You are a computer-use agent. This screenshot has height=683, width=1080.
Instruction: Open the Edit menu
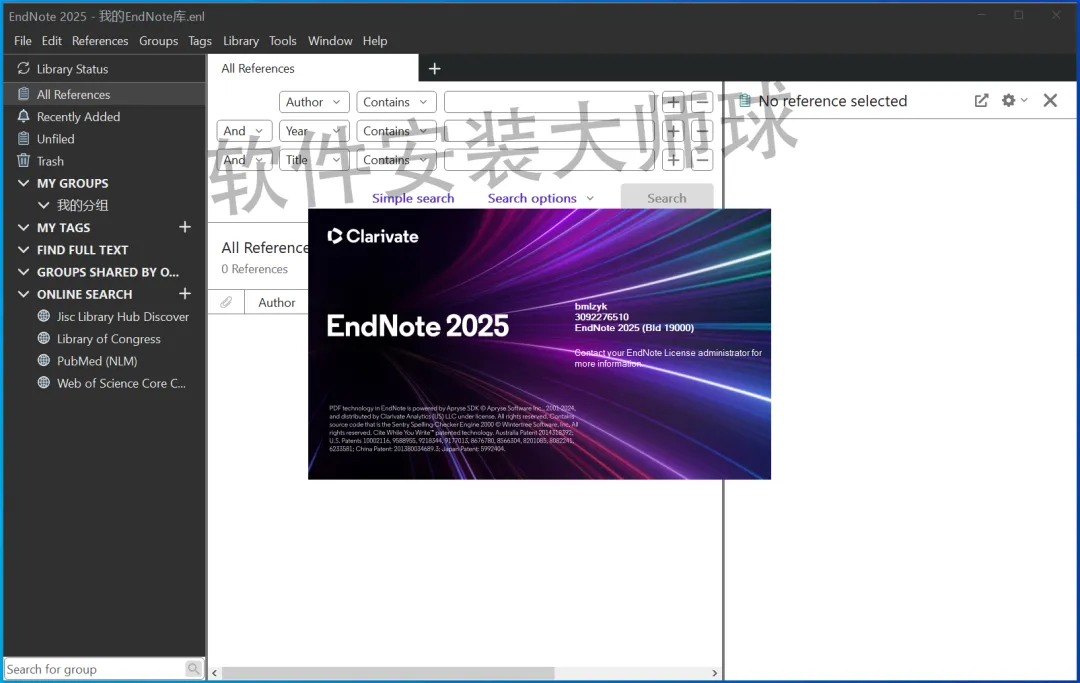[52, 41]
